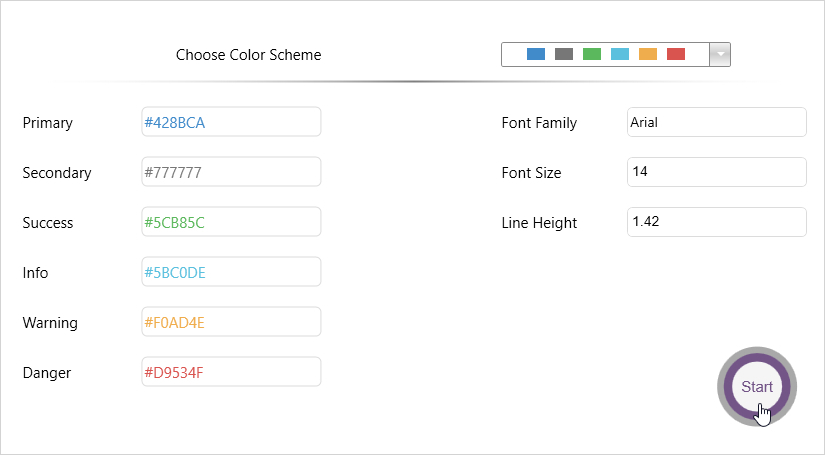The image size is (825, 455).
Task: Click the orange swatch in the scheme selector
Action: (648, 54)
